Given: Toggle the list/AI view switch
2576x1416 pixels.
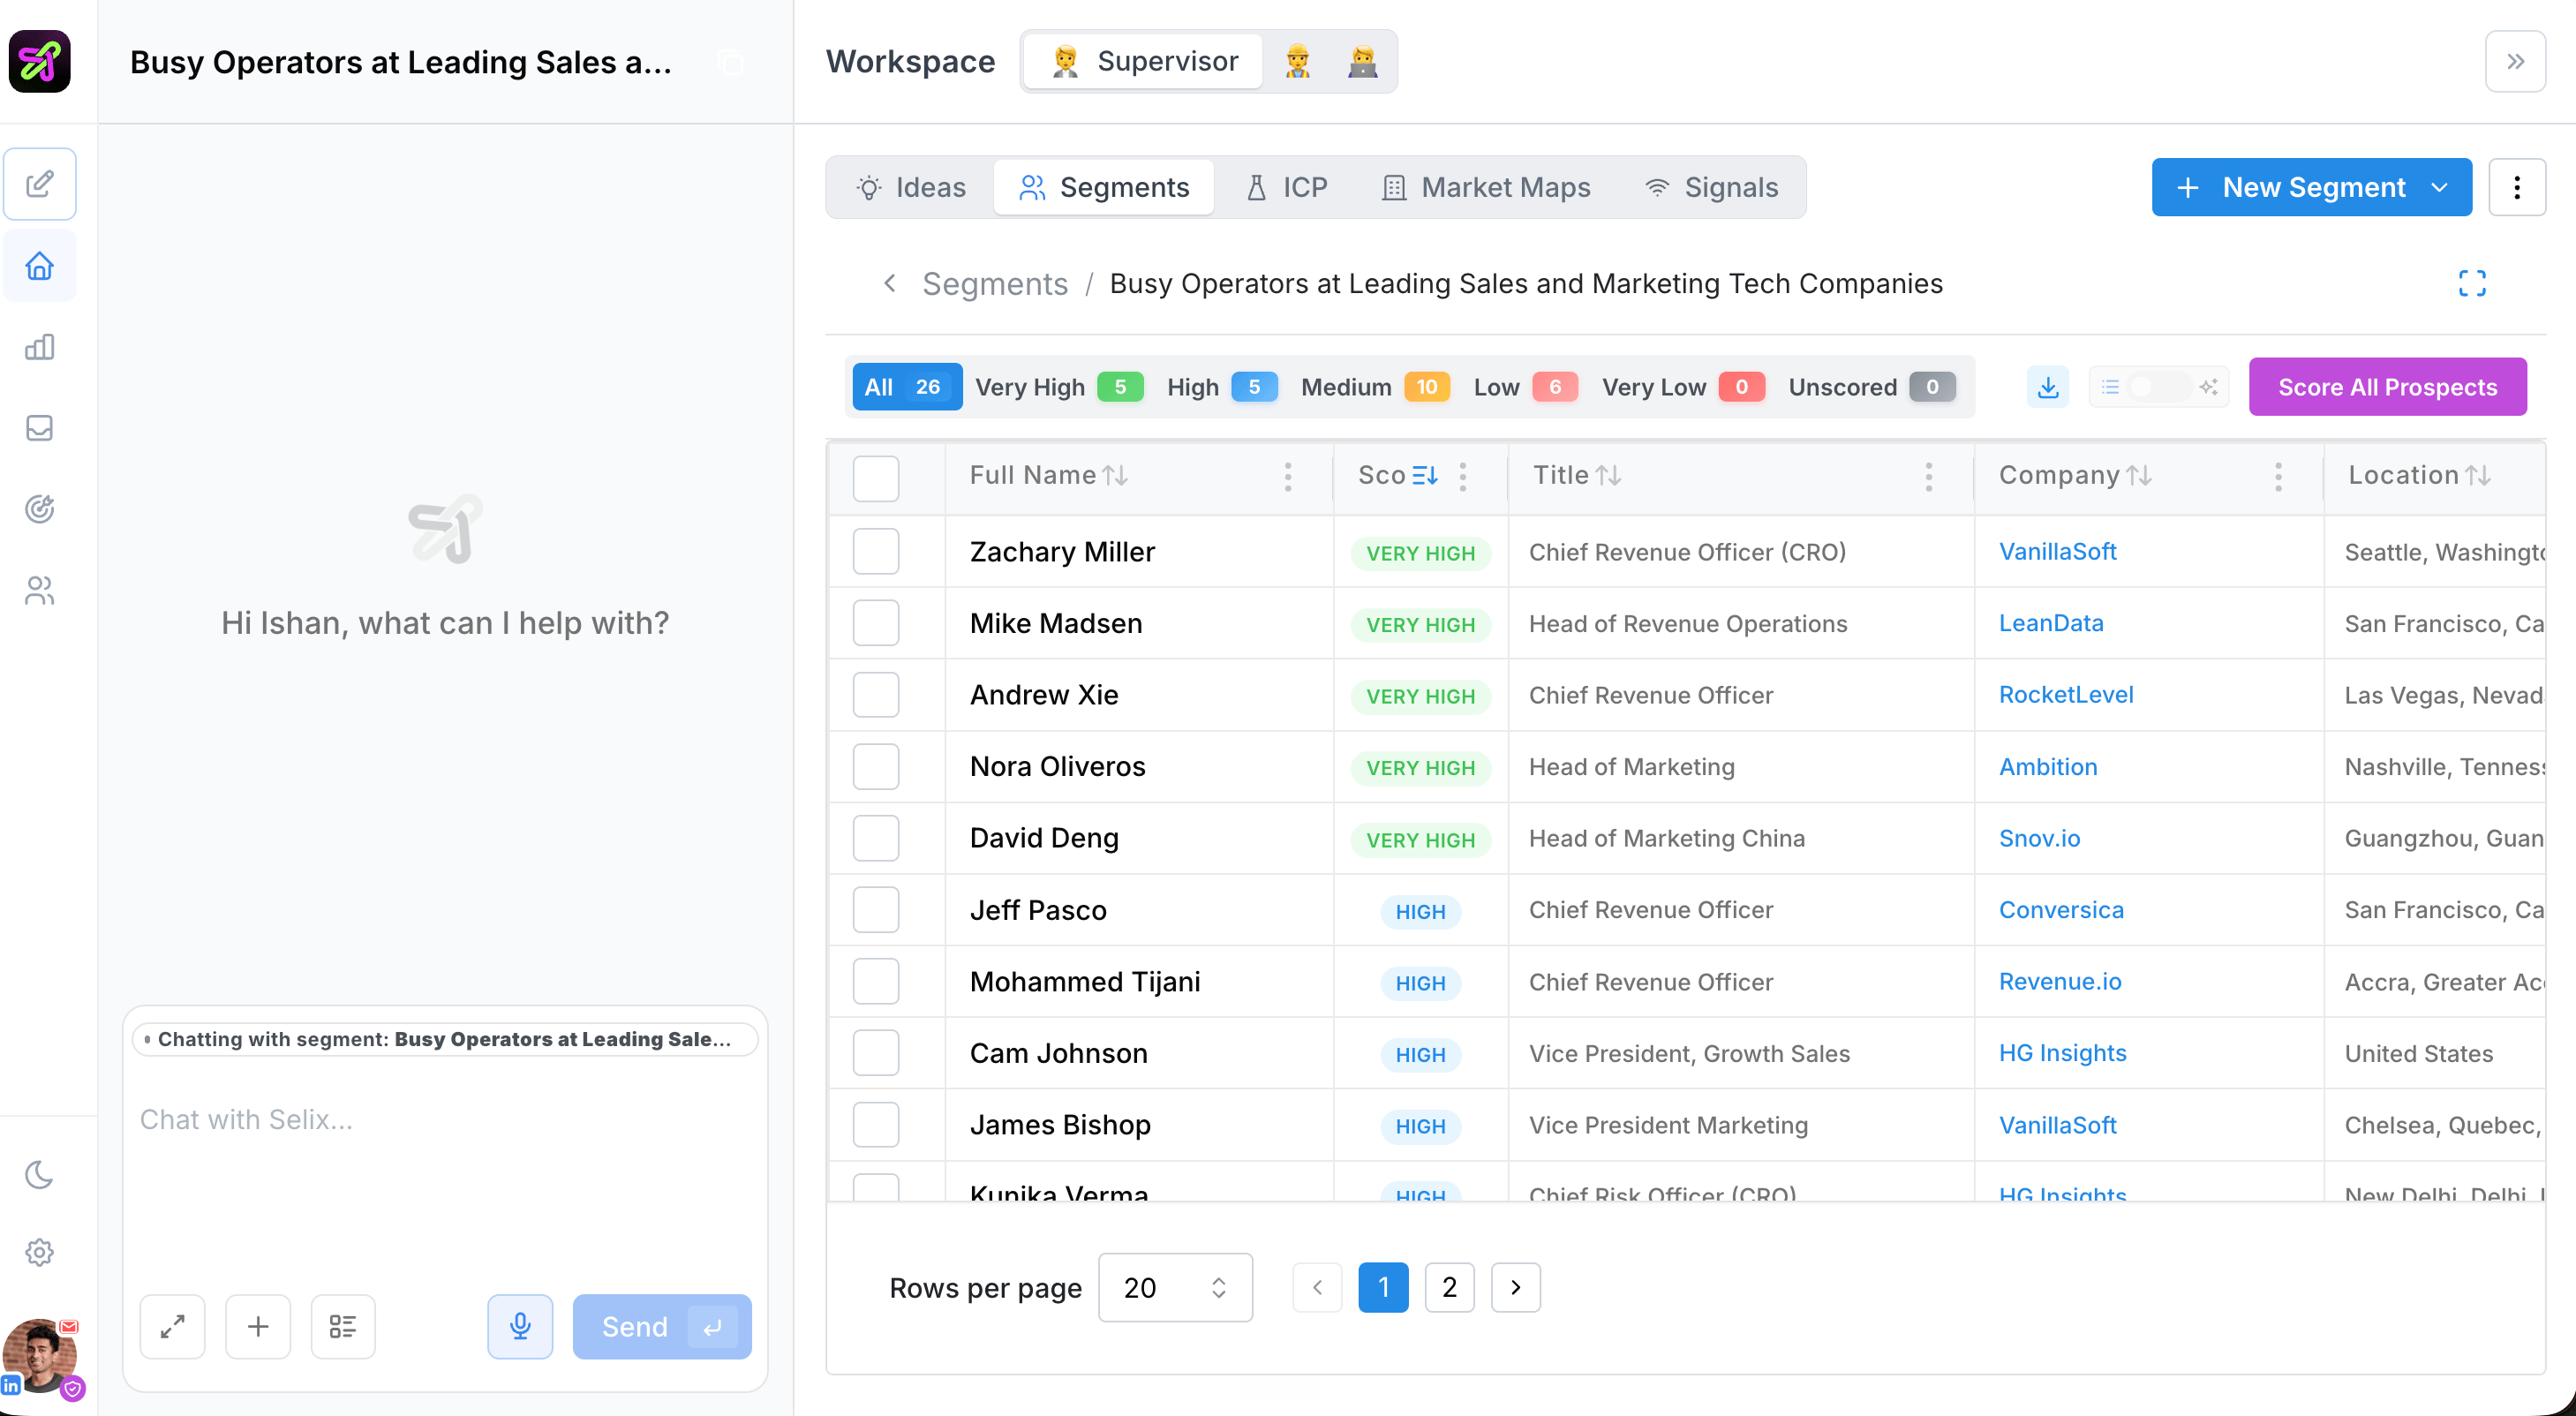Looking at the screenshot, I should point(2159,387).
